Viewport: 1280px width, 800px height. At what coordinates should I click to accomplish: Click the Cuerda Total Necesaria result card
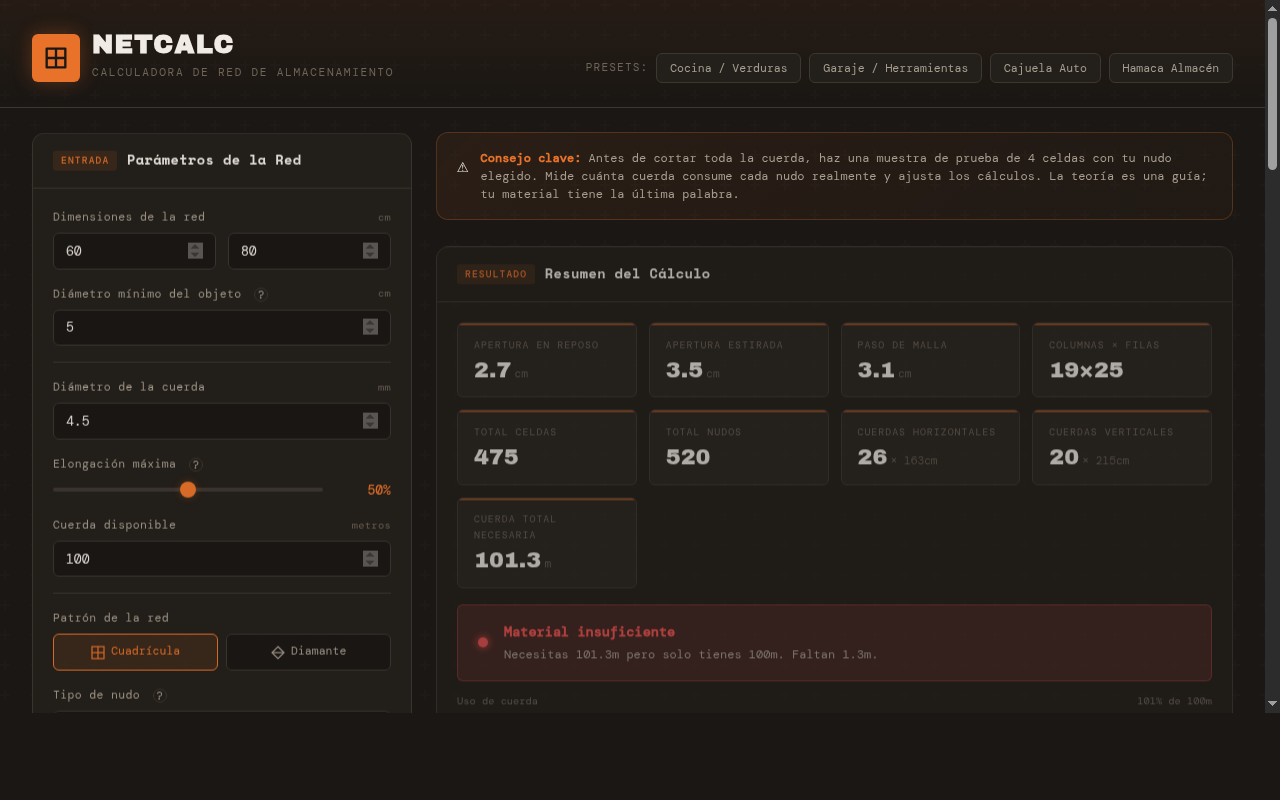[547, 543]
